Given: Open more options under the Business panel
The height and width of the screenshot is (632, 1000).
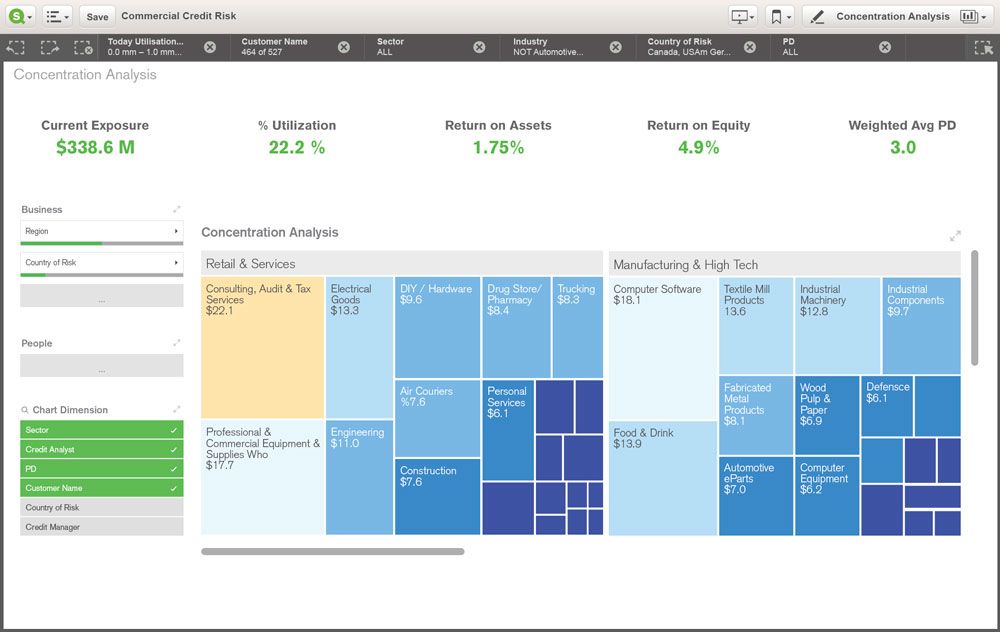Looking at the screenshot, I should pyautogui.click(x=100, y=294).
